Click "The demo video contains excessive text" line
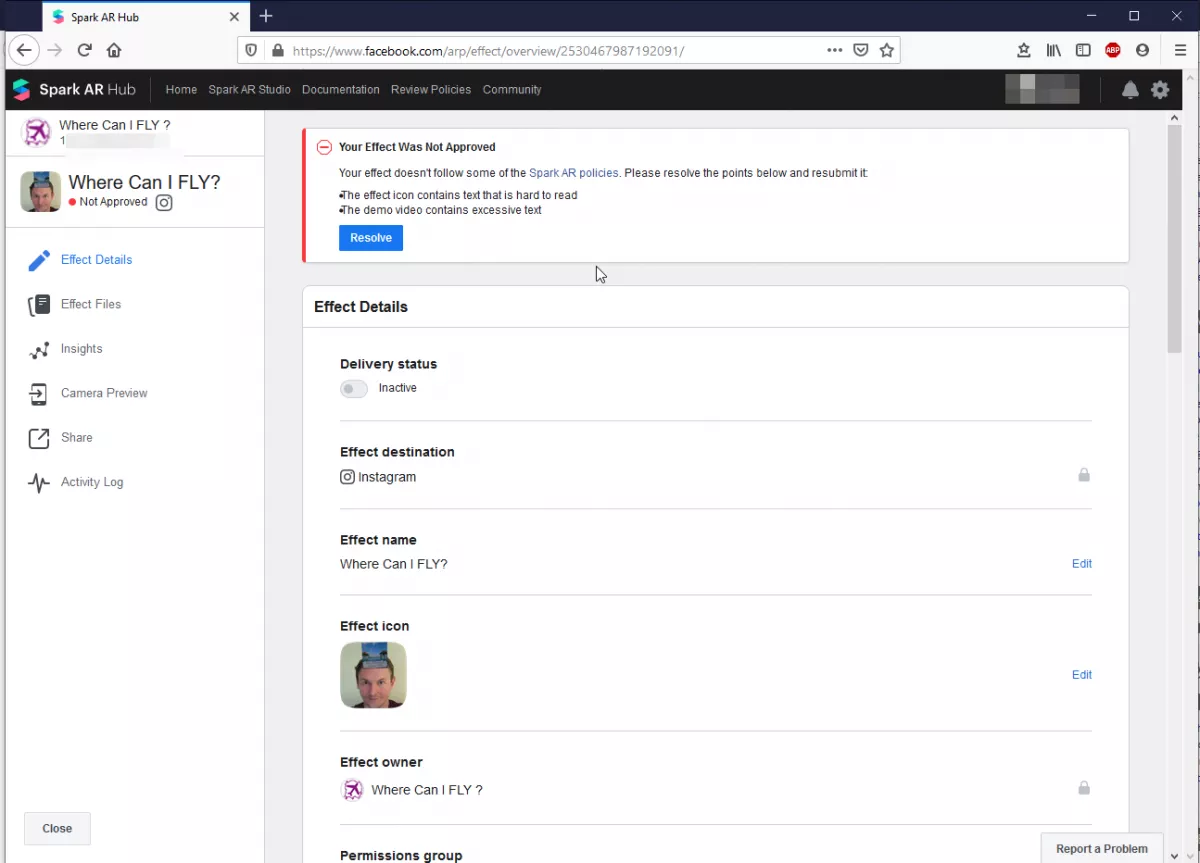Image resolution: width=1200 pixels, height=863 pixels. click(x=441, y=210)
